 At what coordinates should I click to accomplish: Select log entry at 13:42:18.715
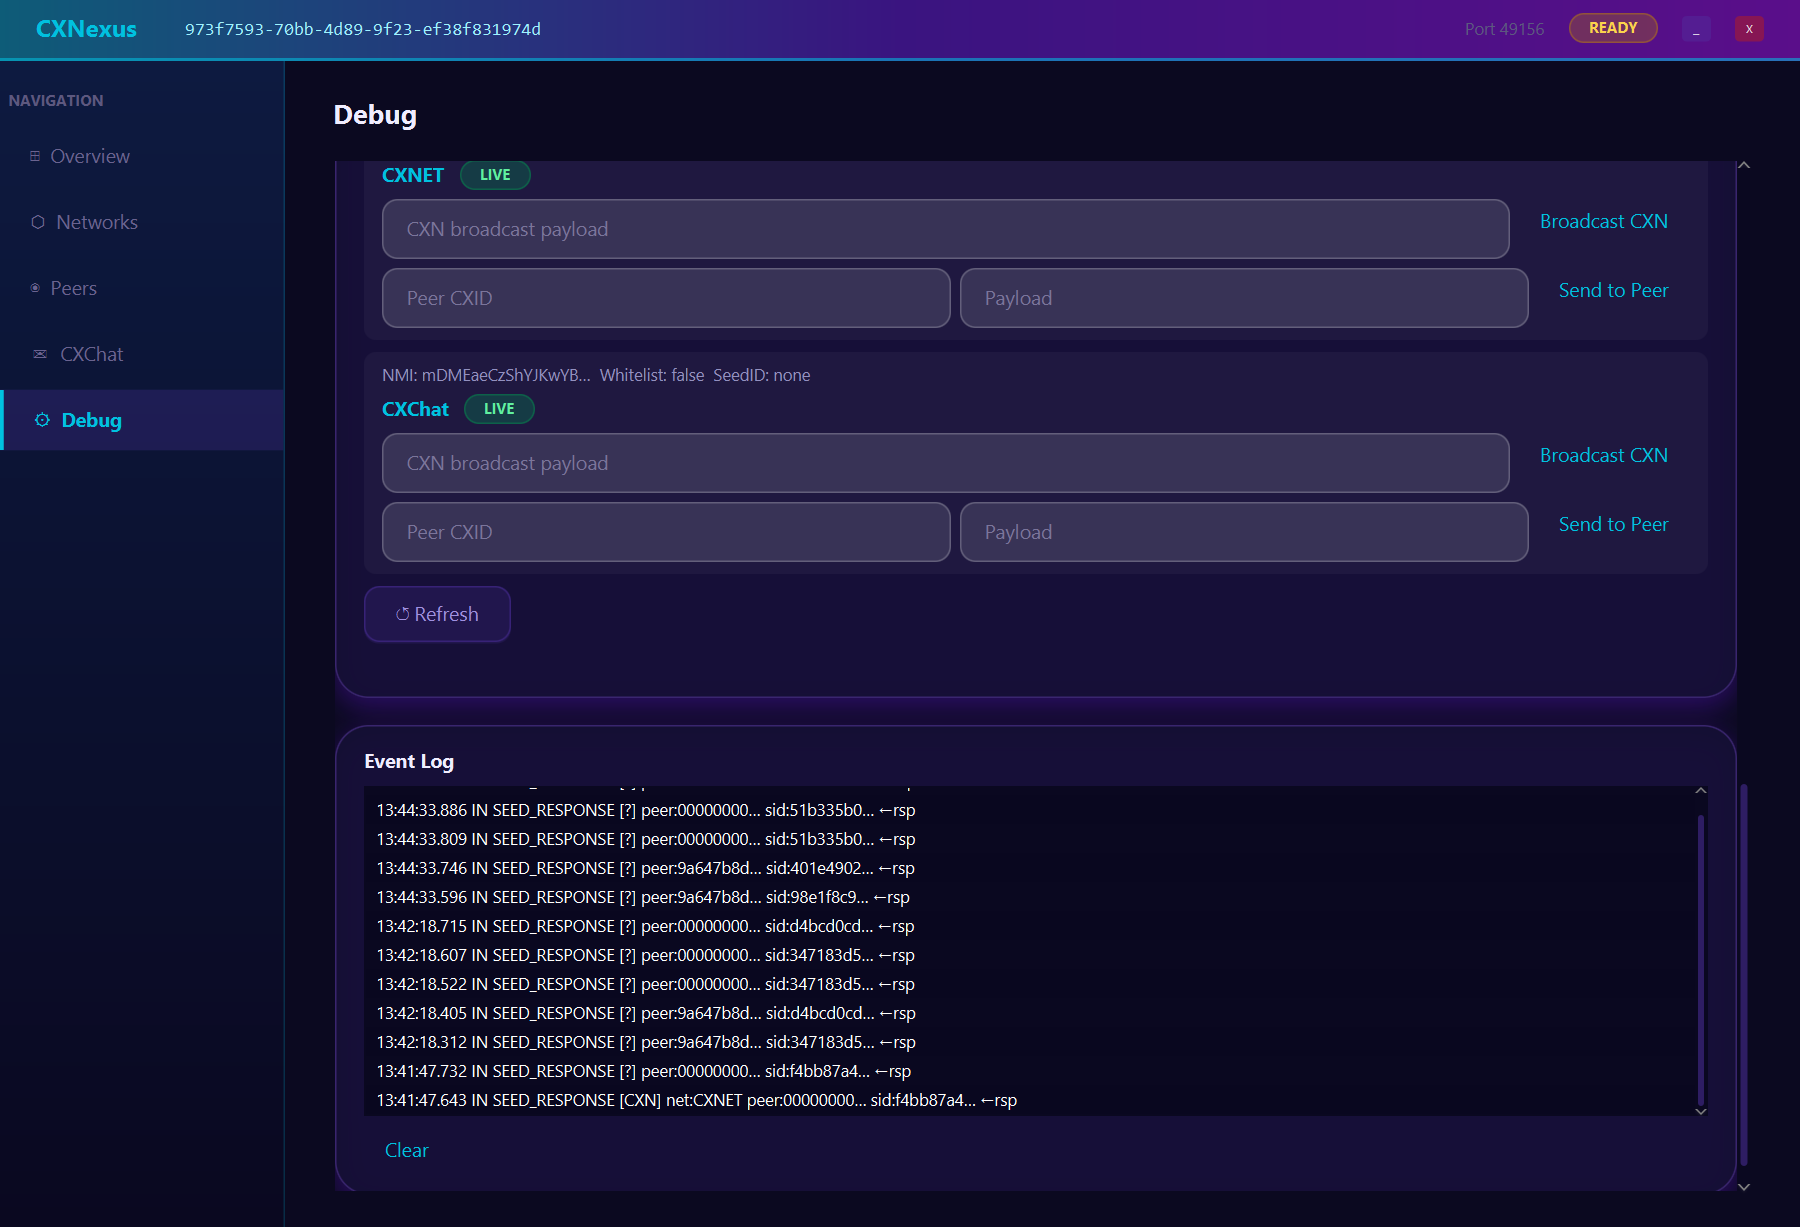pyautogui.click(x=646, y=926)
